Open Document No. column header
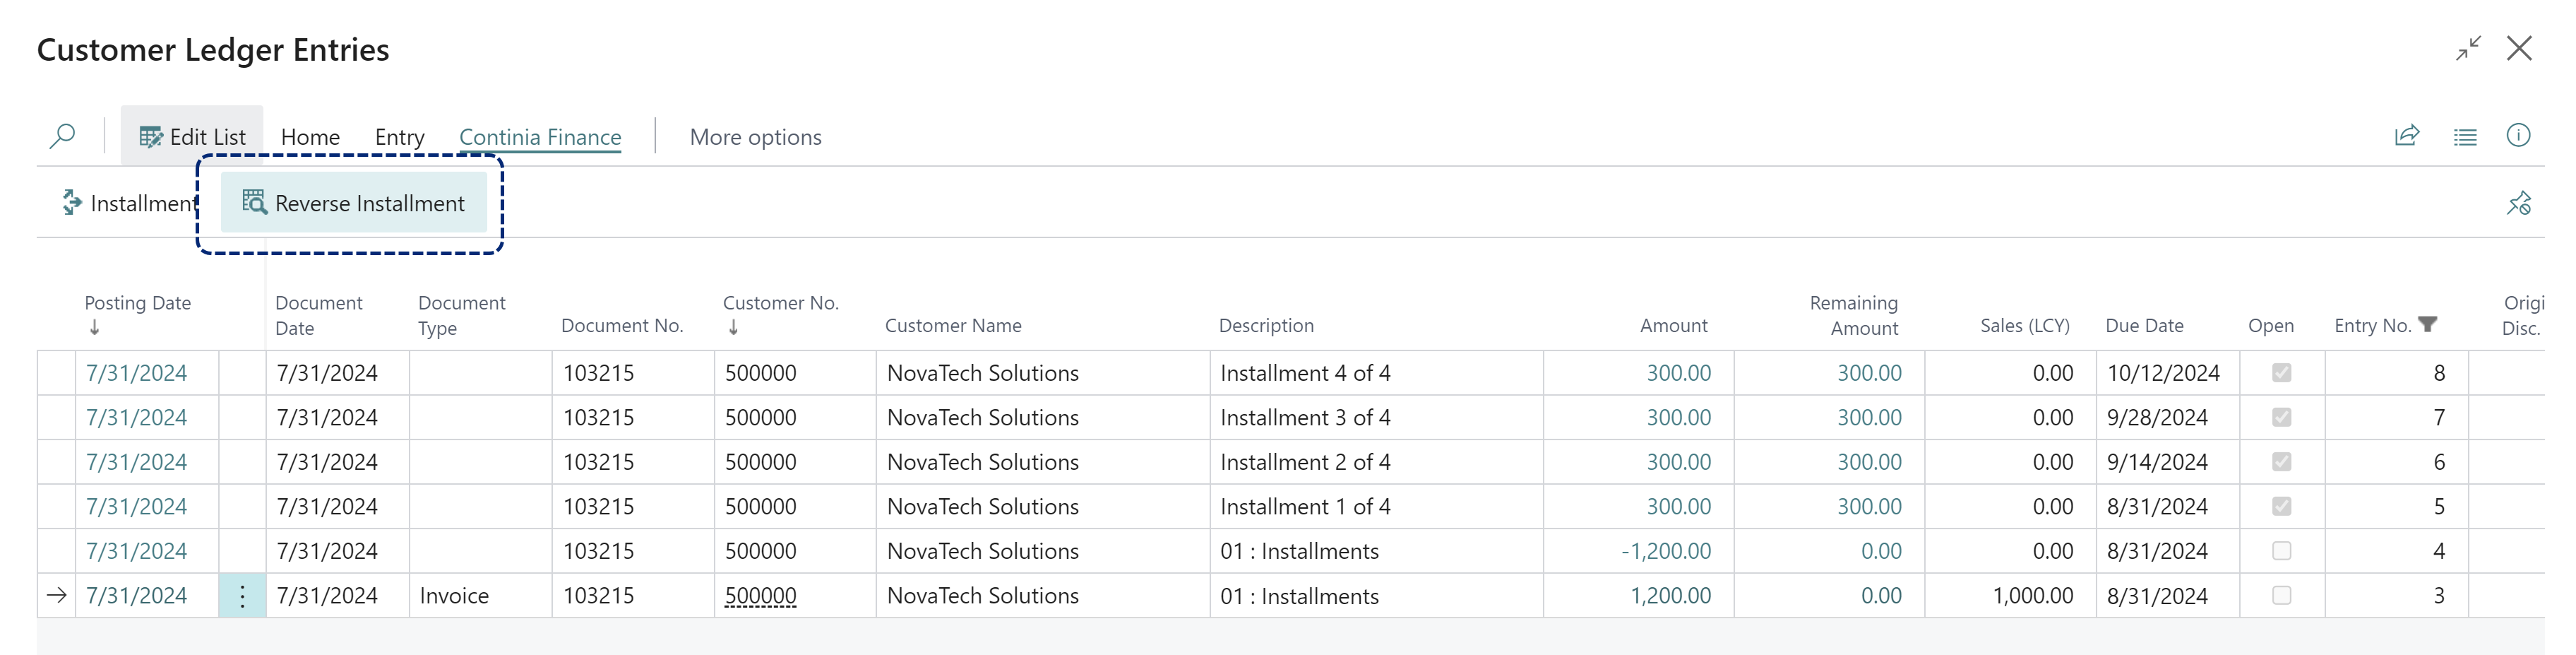The height and width of the screenshot is (655, 2576). tap(622, 325)
